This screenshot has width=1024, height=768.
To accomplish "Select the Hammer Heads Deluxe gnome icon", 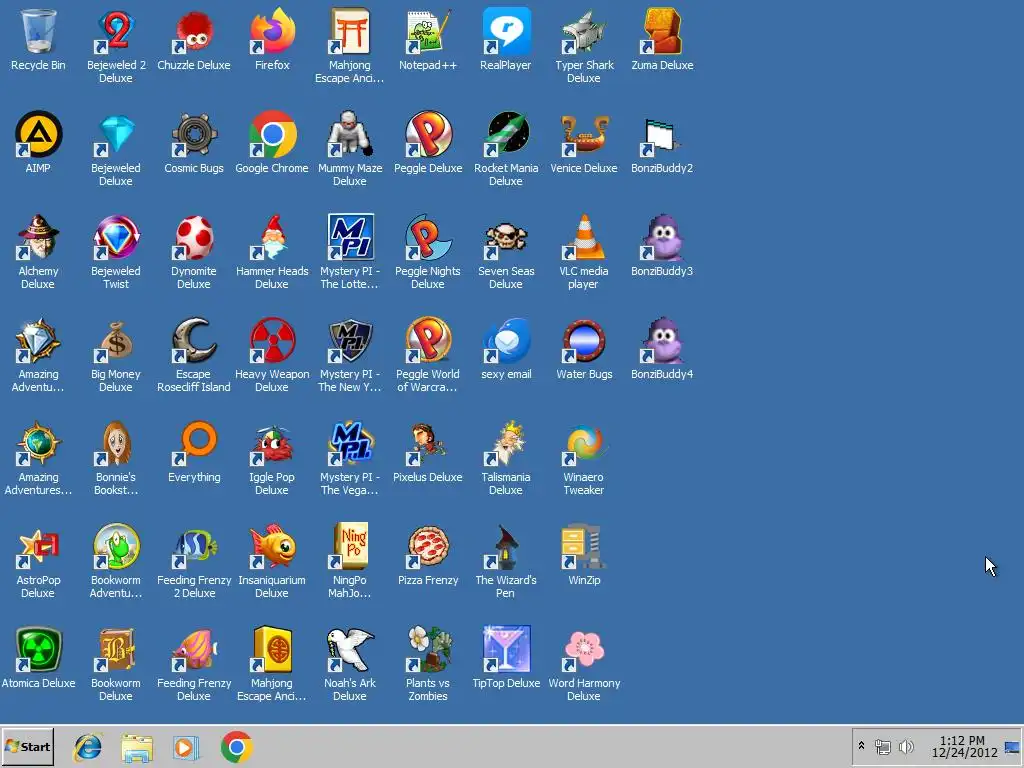I will pos(272,237).
